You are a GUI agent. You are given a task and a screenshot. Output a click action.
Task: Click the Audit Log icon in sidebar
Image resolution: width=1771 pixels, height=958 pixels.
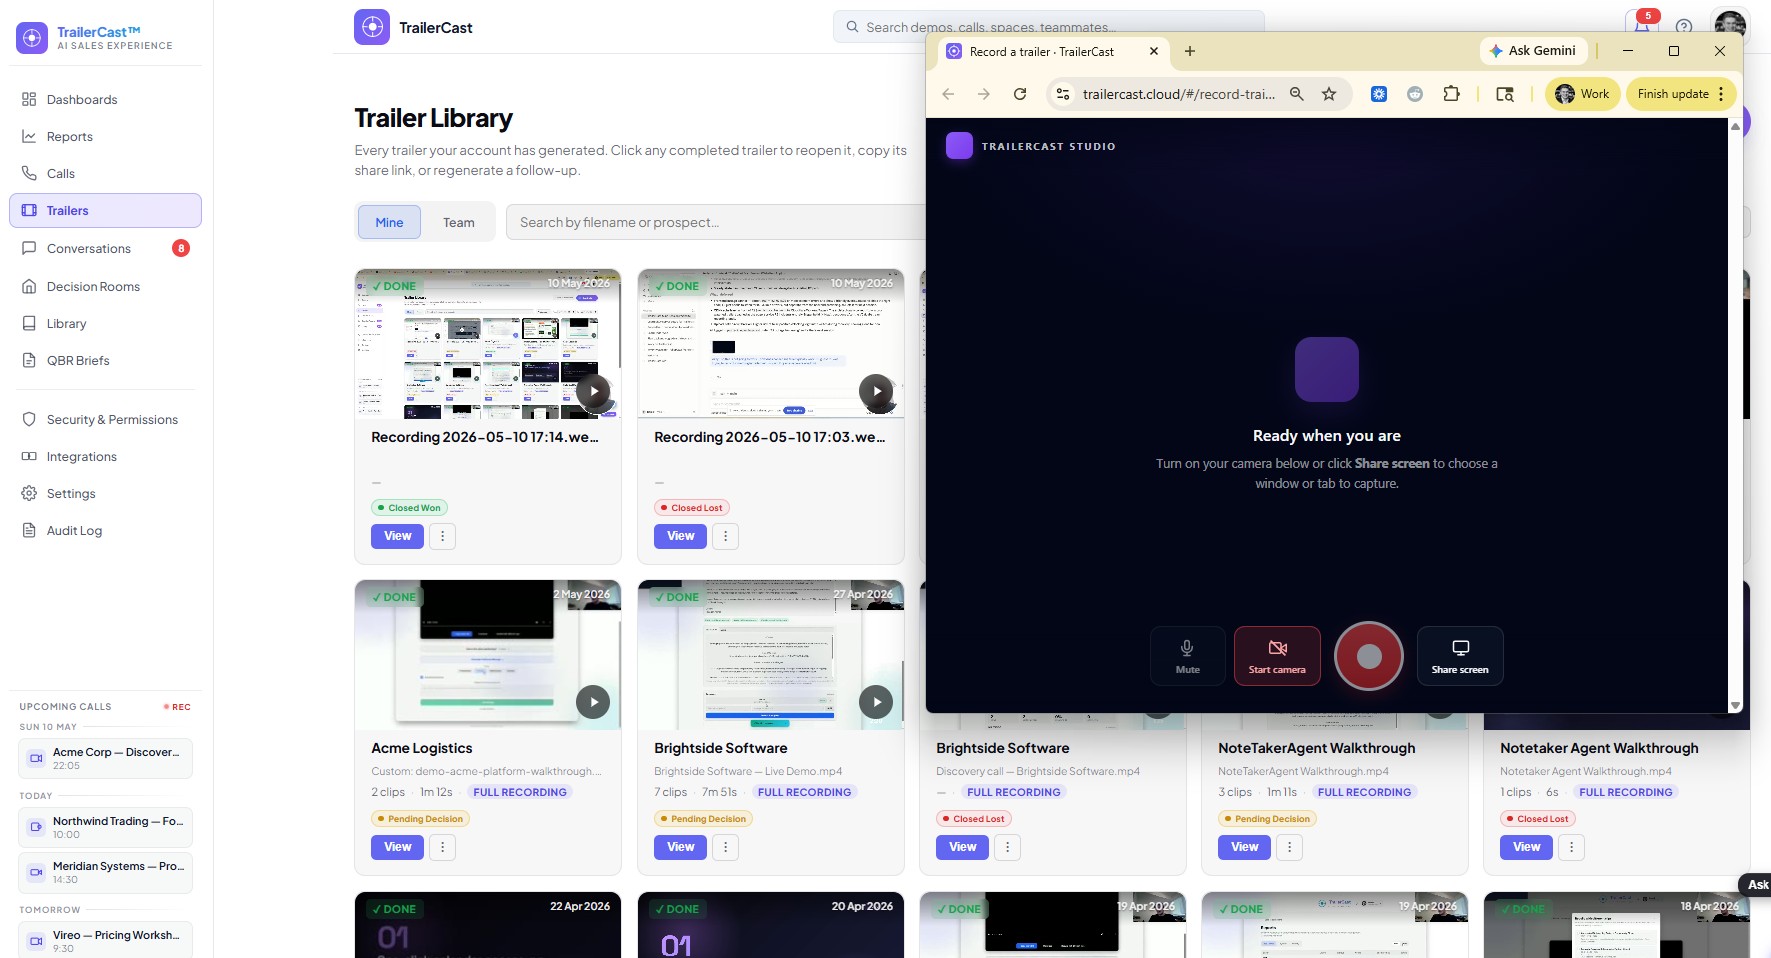(29, 530)
